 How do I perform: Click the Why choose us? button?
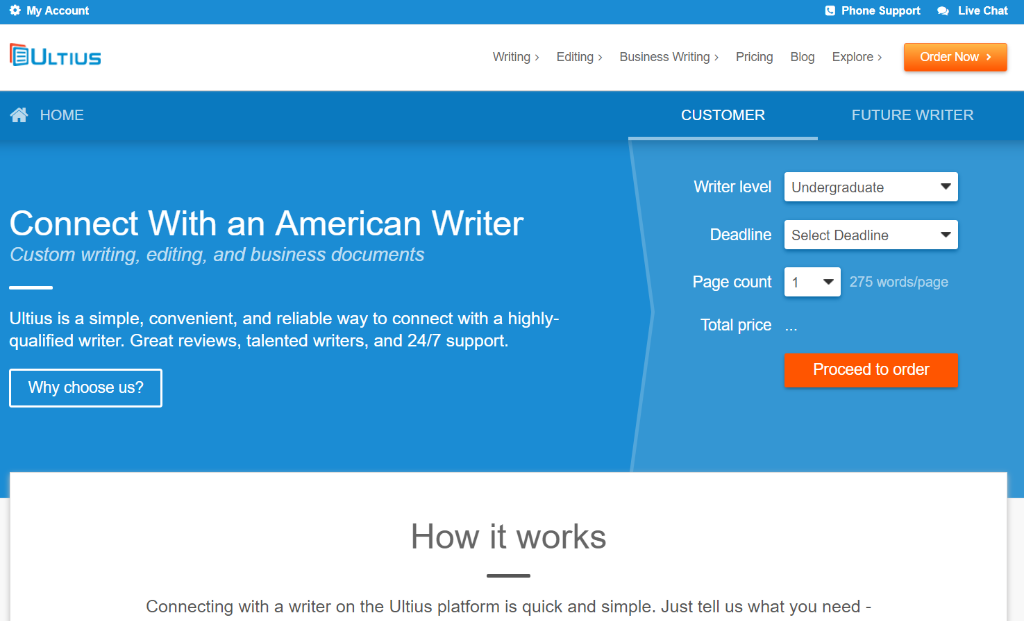[86, 388]
